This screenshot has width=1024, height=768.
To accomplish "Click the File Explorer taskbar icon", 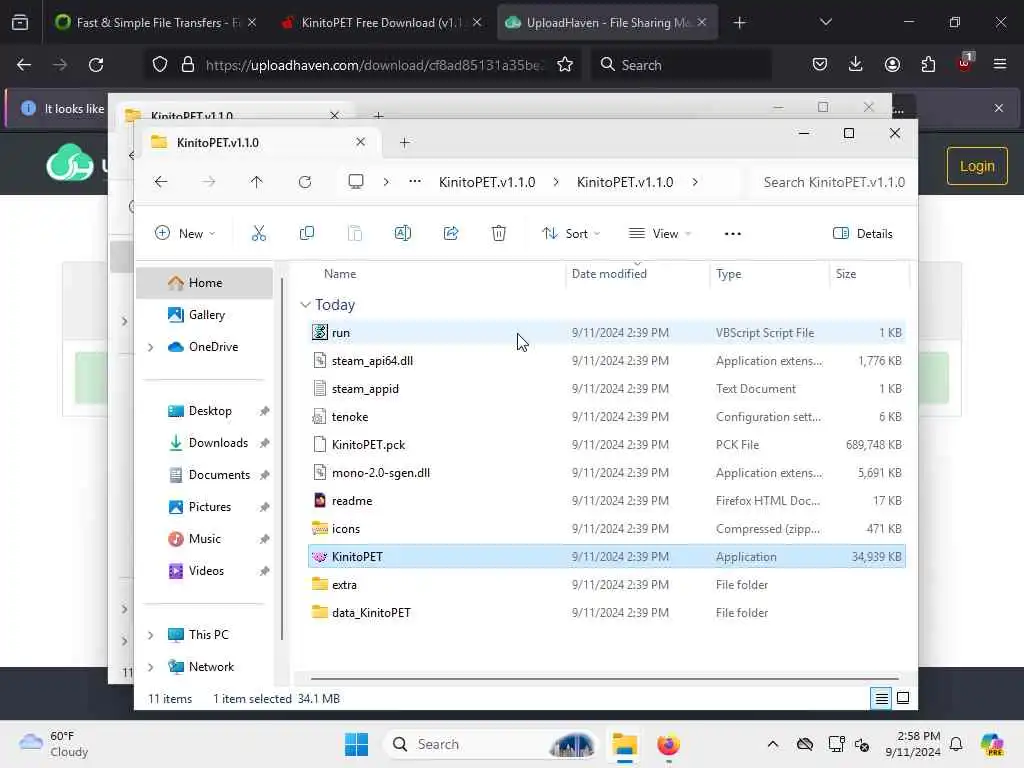I will [x=624, y=744].
